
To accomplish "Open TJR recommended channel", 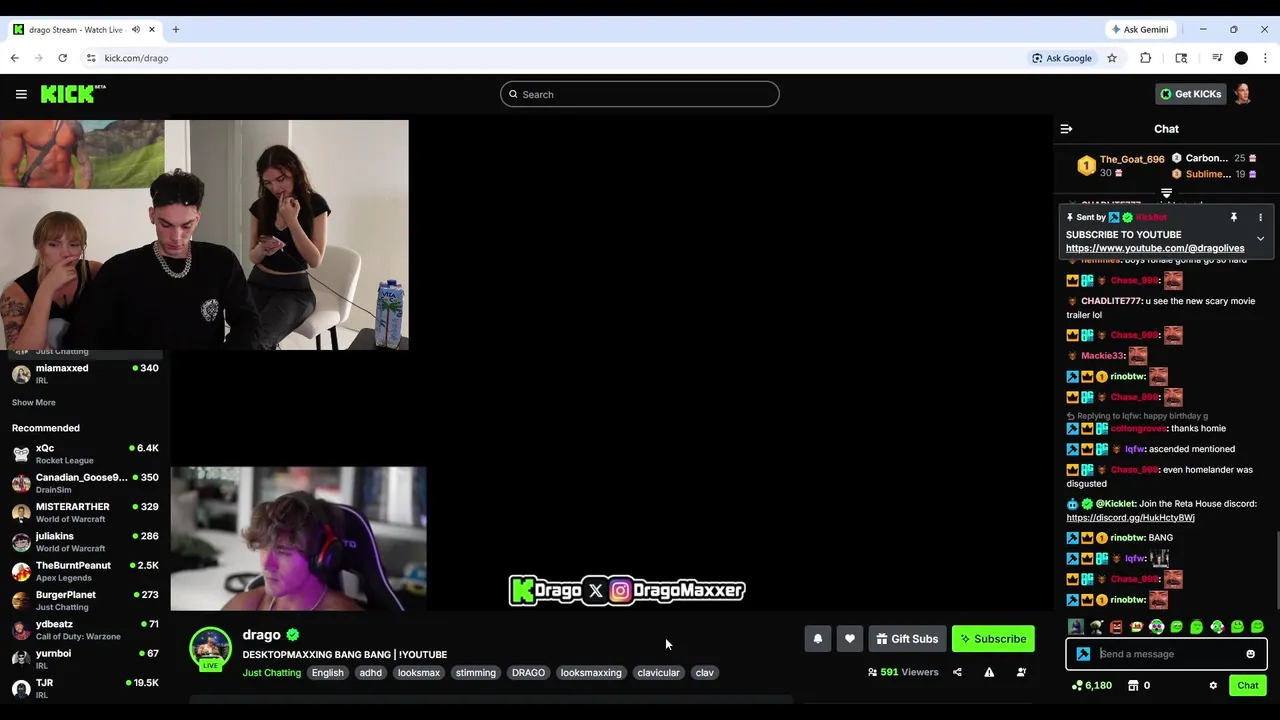I will tap(85, 689).
